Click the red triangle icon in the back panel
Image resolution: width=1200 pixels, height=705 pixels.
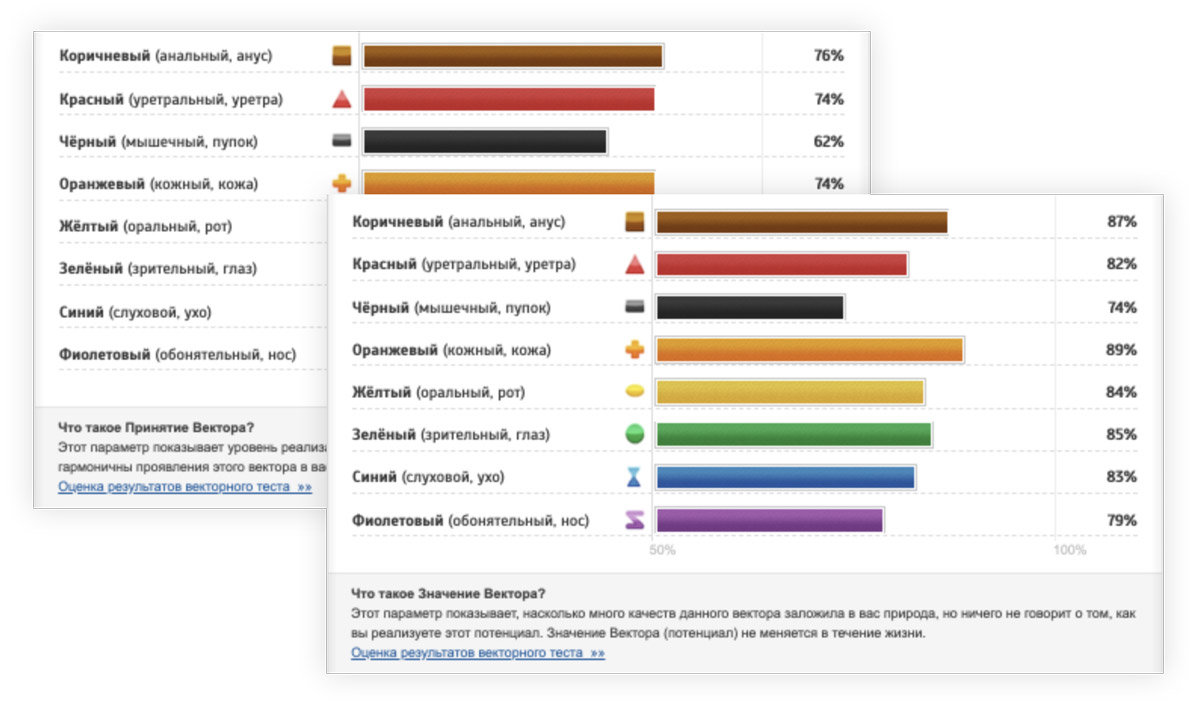tap(342, 99)
